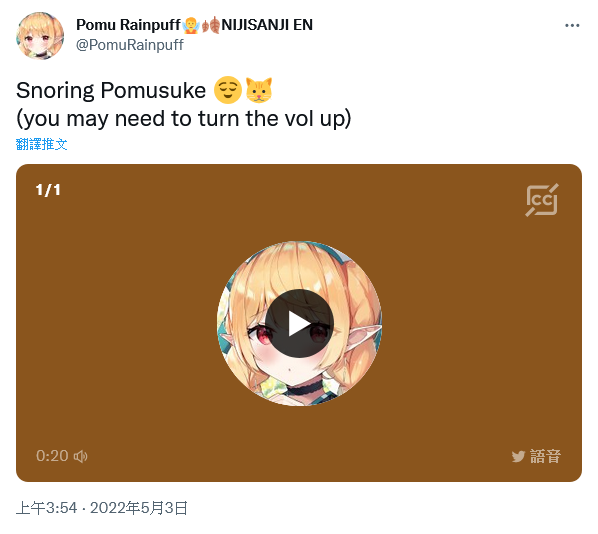Click the Twitter bird voice icon
598x534 pixels.
click(x=518, y=456)
